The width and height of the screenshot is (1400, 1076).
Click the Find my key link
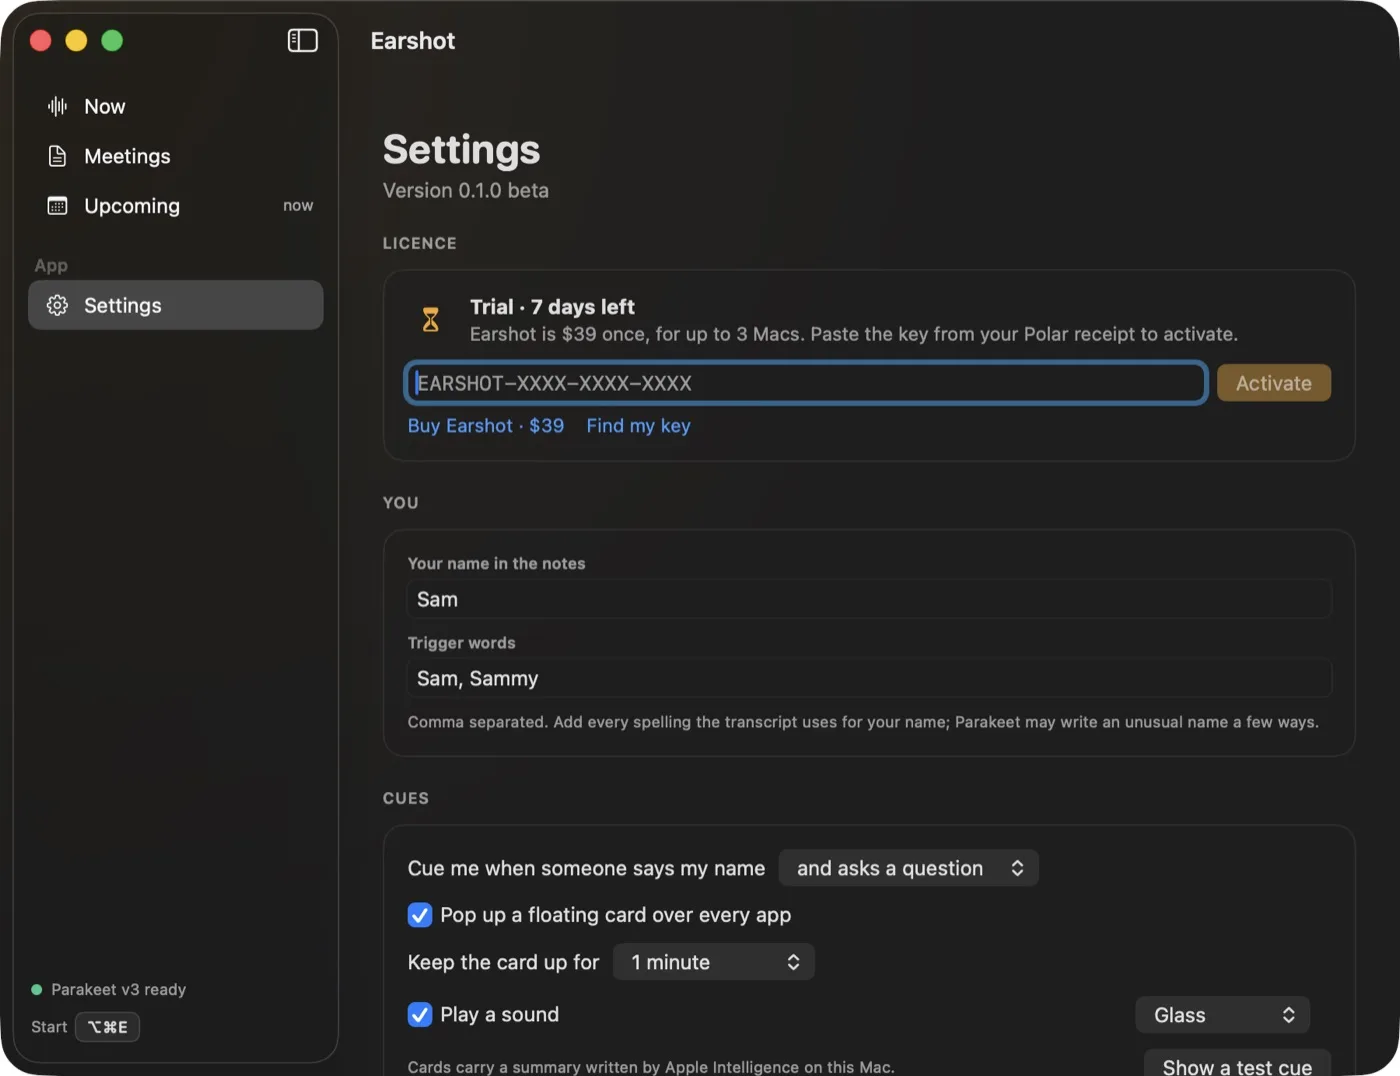click(x=638, y=426)
